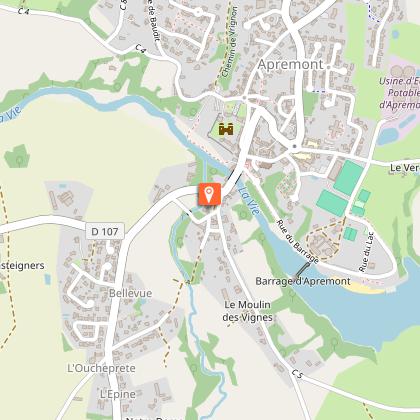Click the castle icon near Apremont
The image size is (420, 420).
[x=226, y=129]
